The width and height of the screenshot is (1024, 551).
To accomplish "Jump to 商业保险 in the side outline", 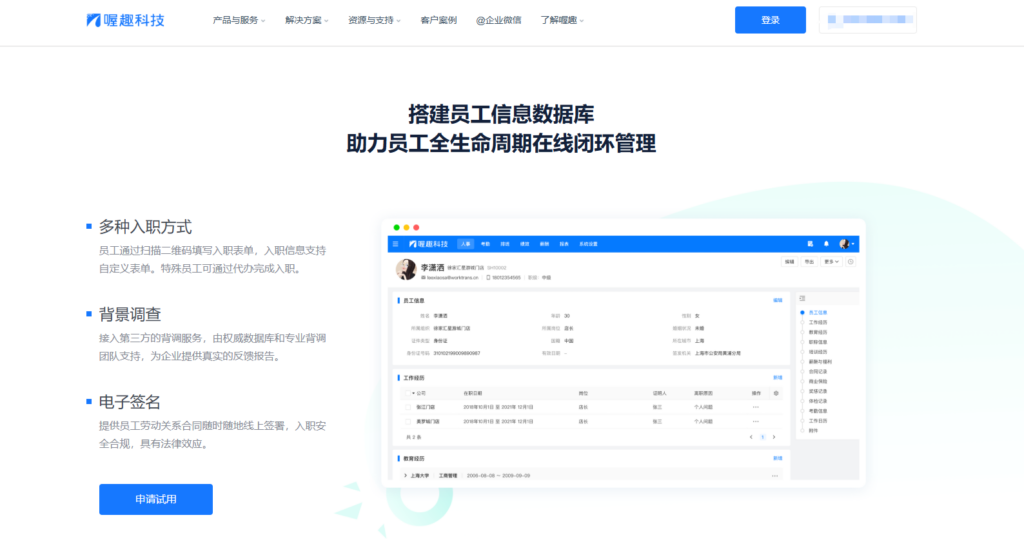I will 818,381.
